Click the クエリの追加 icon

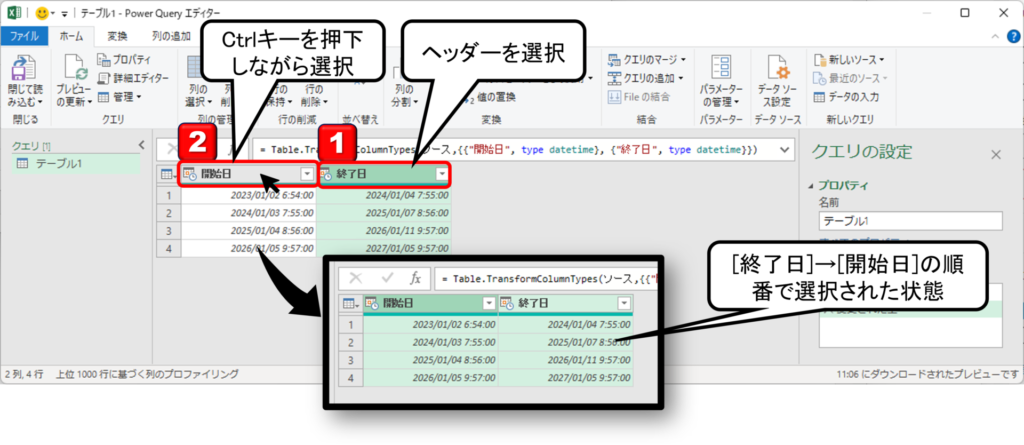614,78
